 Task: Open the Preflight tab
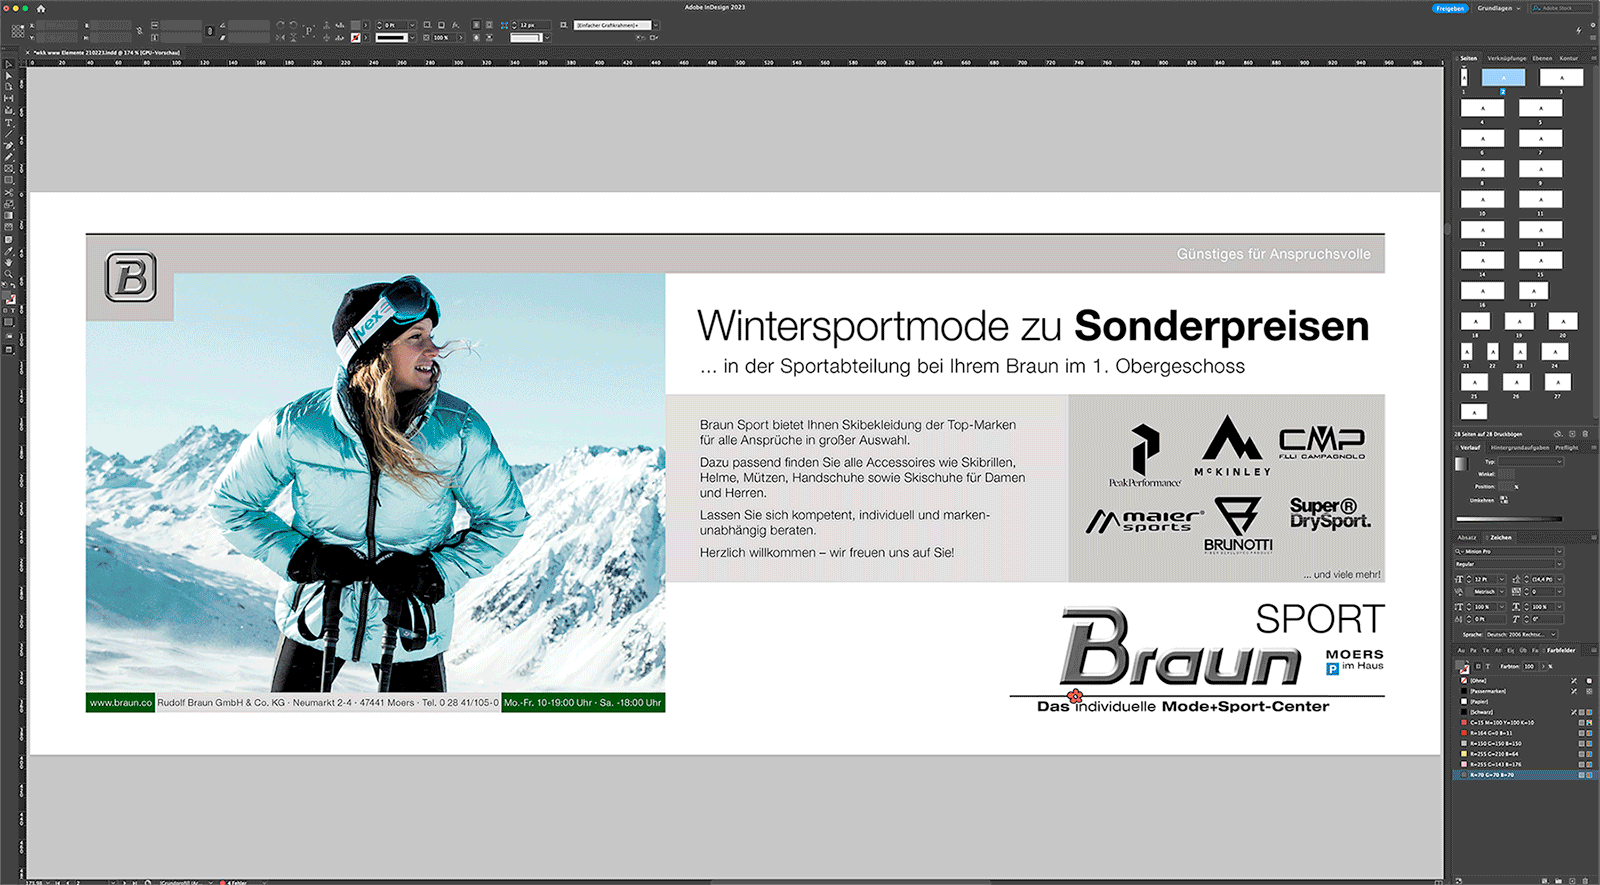pos(1567,448)
